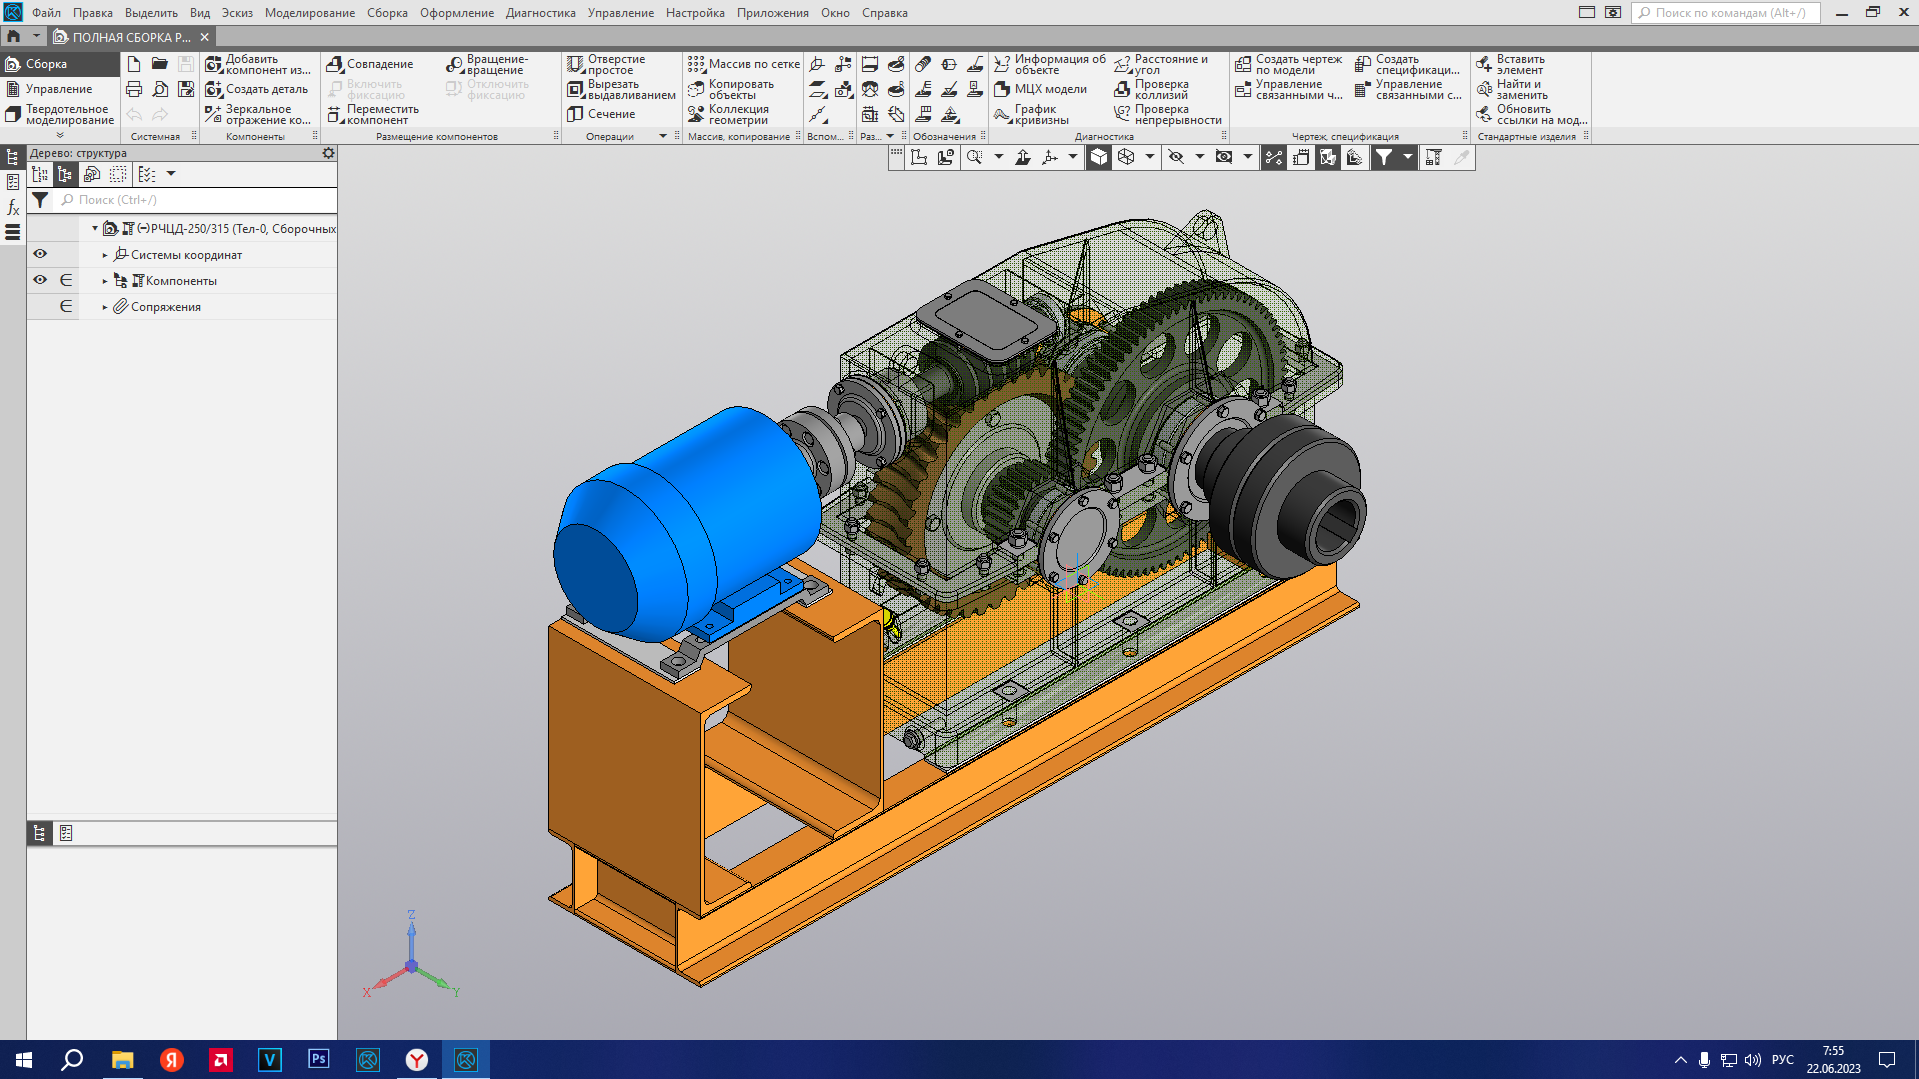The height and width of the screenshot is (1079, 1919).
Task: Switch to ПОЛНАЯ СБОРКА document tab
Action: pos(131,37)
